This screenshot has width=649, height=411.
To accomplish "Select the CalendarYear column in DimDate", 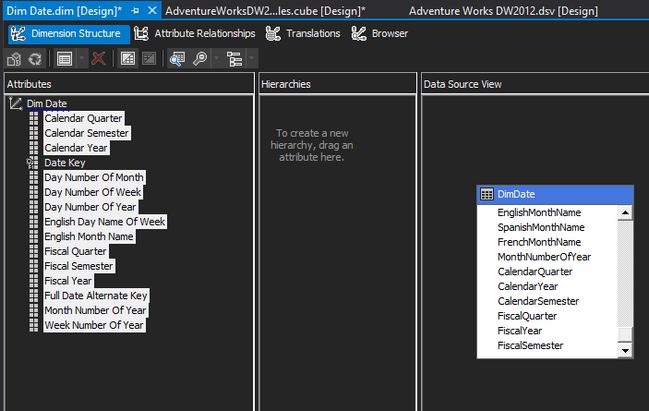I will [x=527, y=286].
